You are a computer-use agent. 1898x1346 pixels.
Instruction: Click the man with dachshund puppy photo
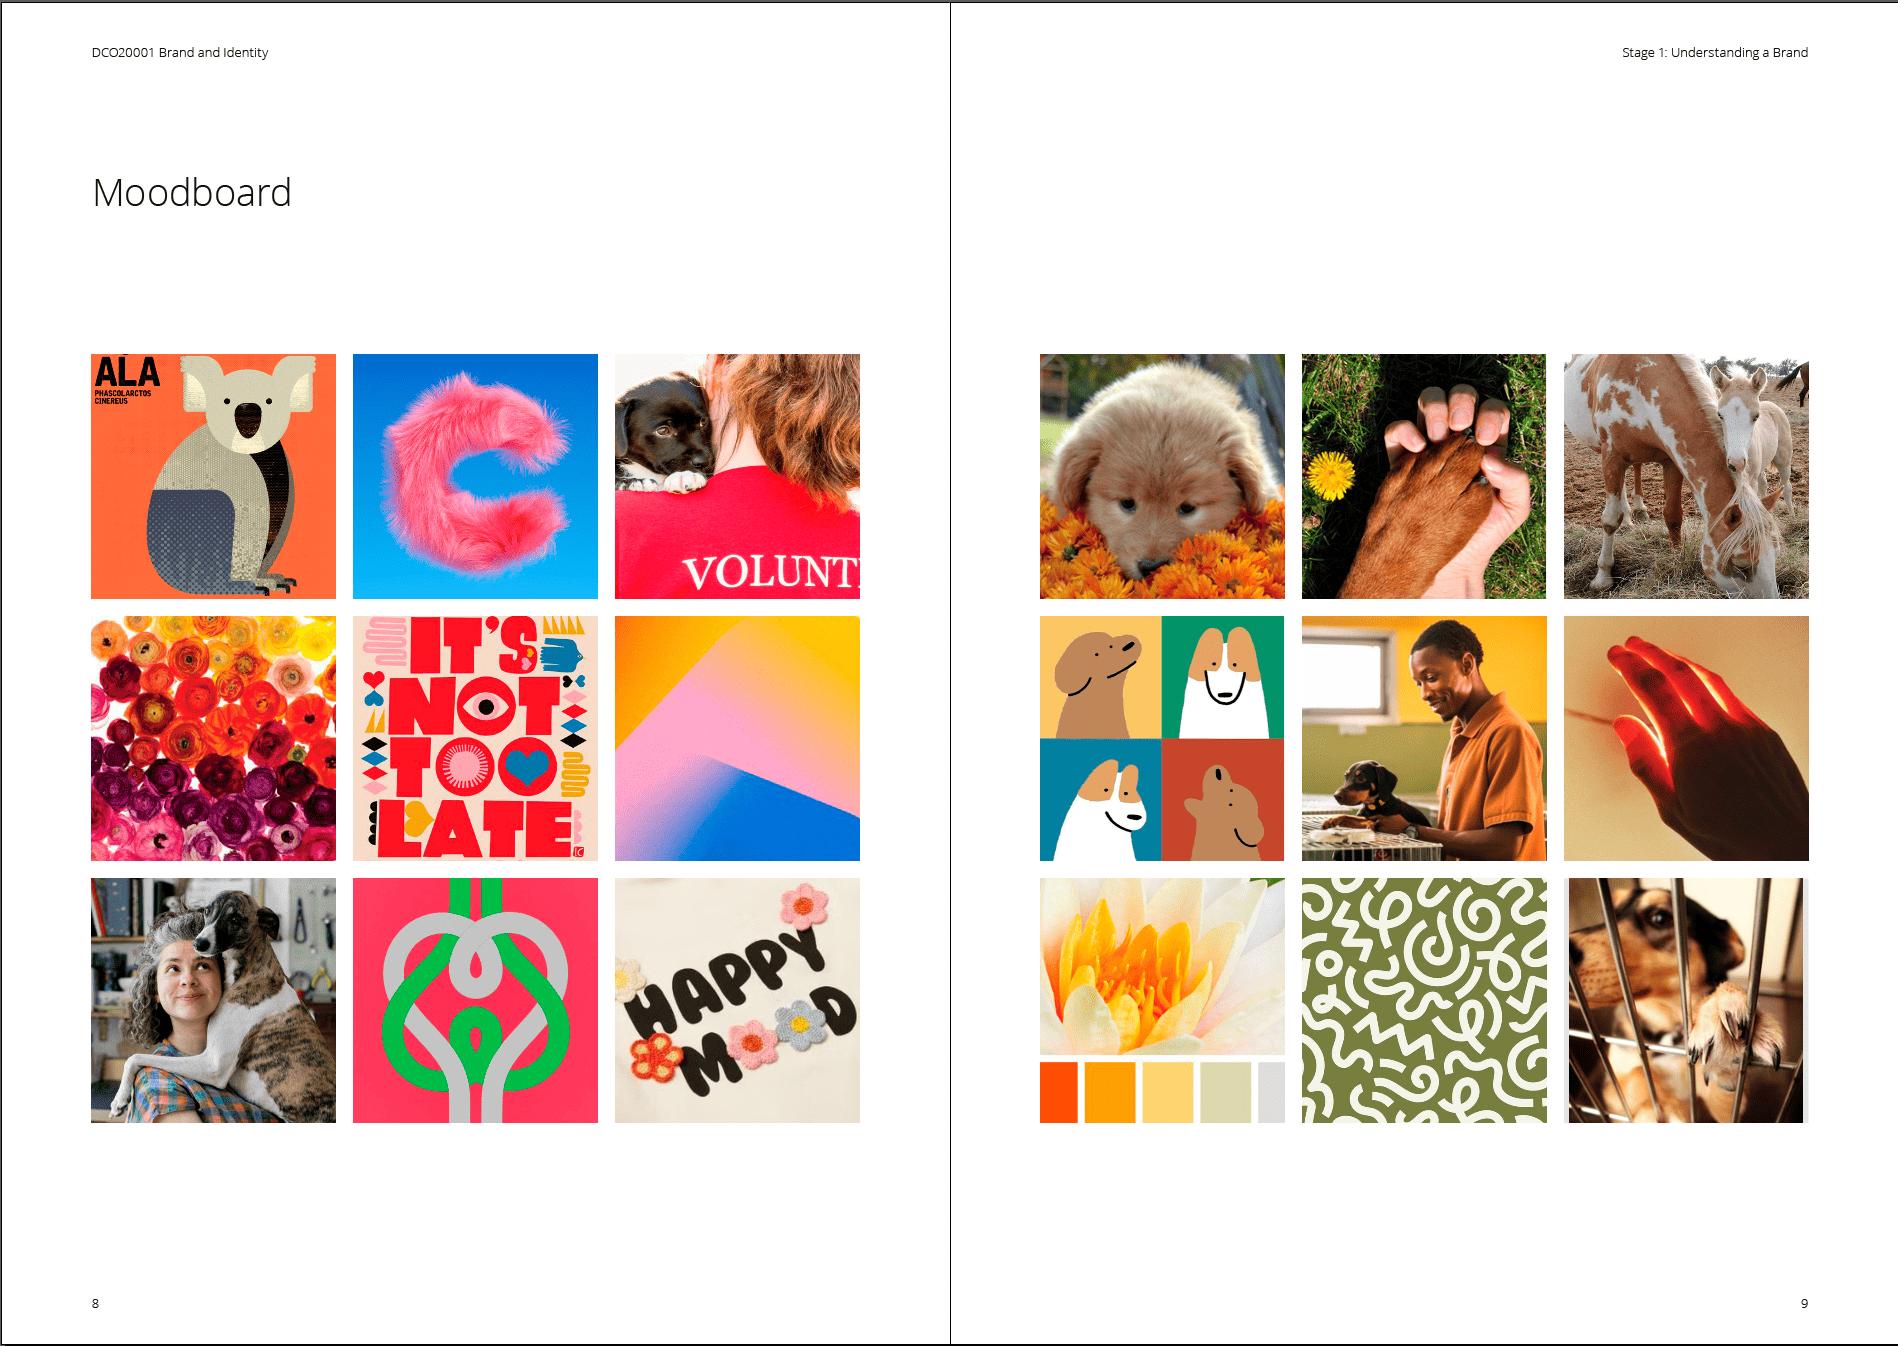[x=1424, y=738]
